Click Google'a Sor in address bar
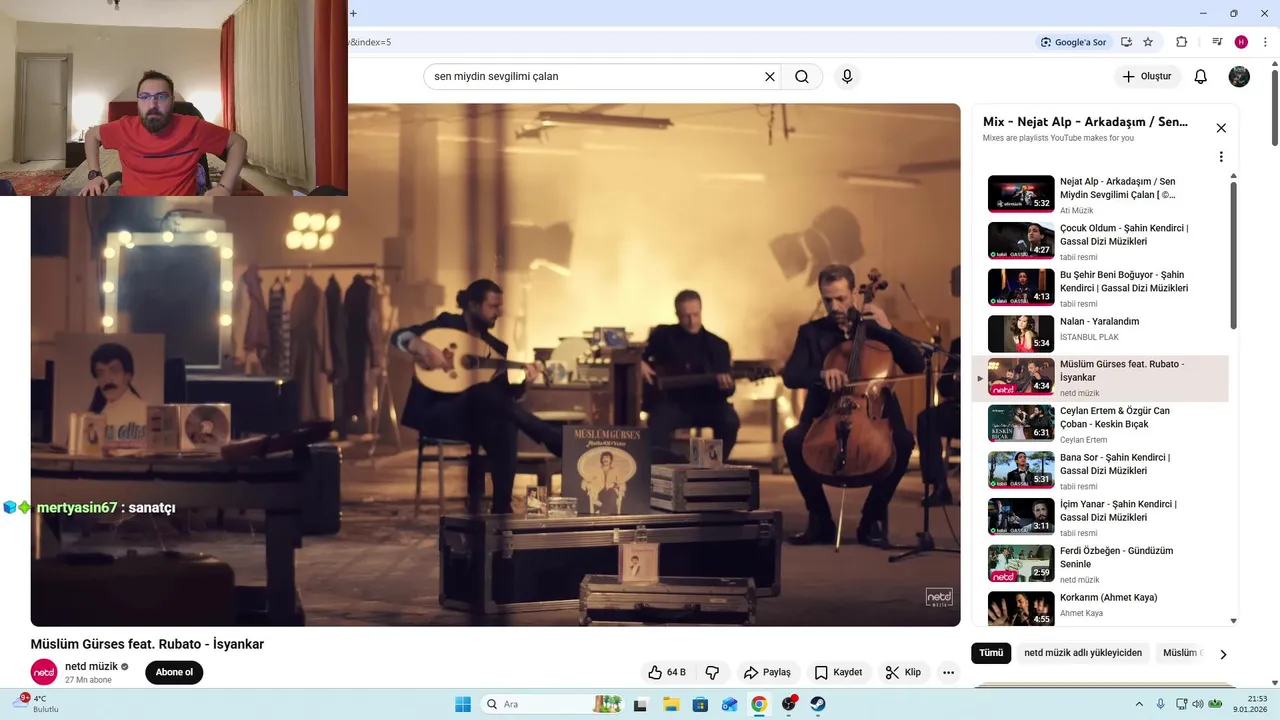 tap(1073, 42)
